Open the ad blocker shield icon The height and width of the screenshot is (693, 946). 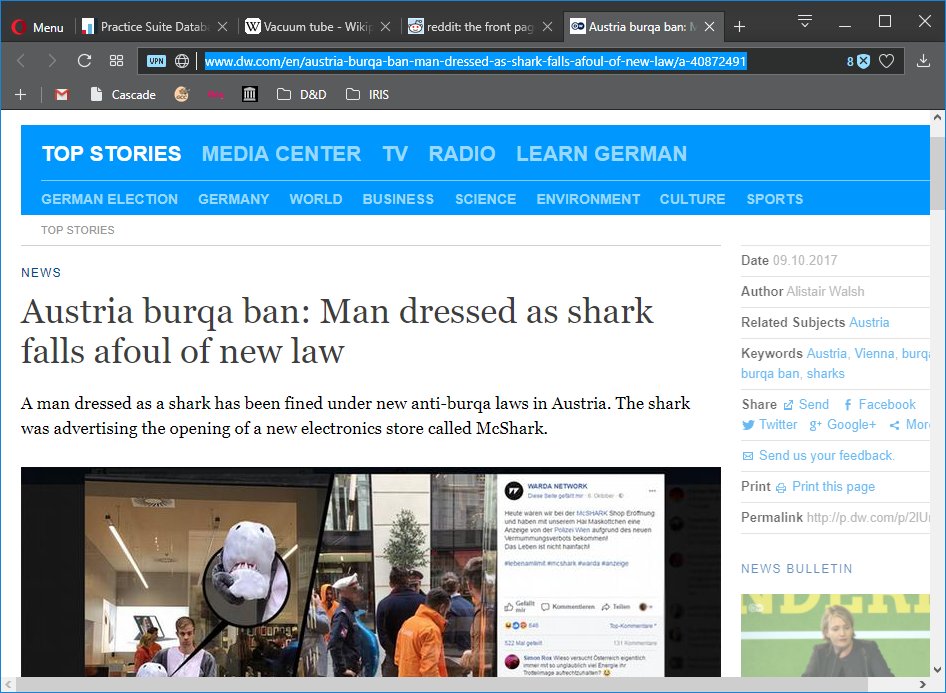coord(863,61)
